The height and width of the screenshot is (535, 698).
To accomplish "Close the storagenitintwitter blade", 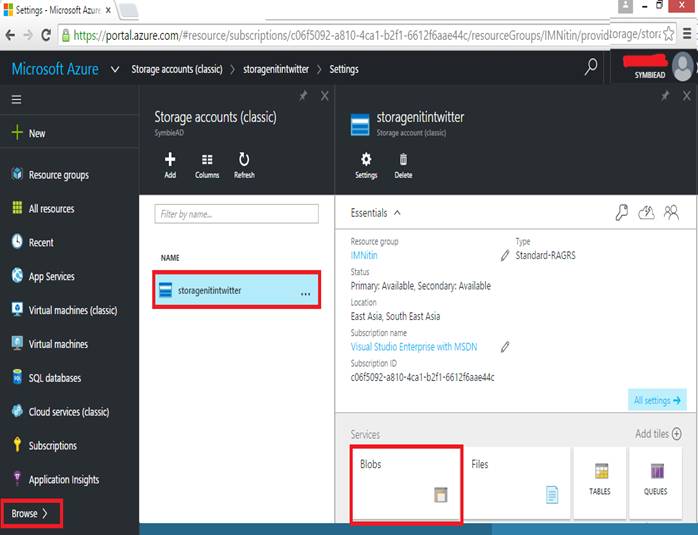I will [687, 96].
